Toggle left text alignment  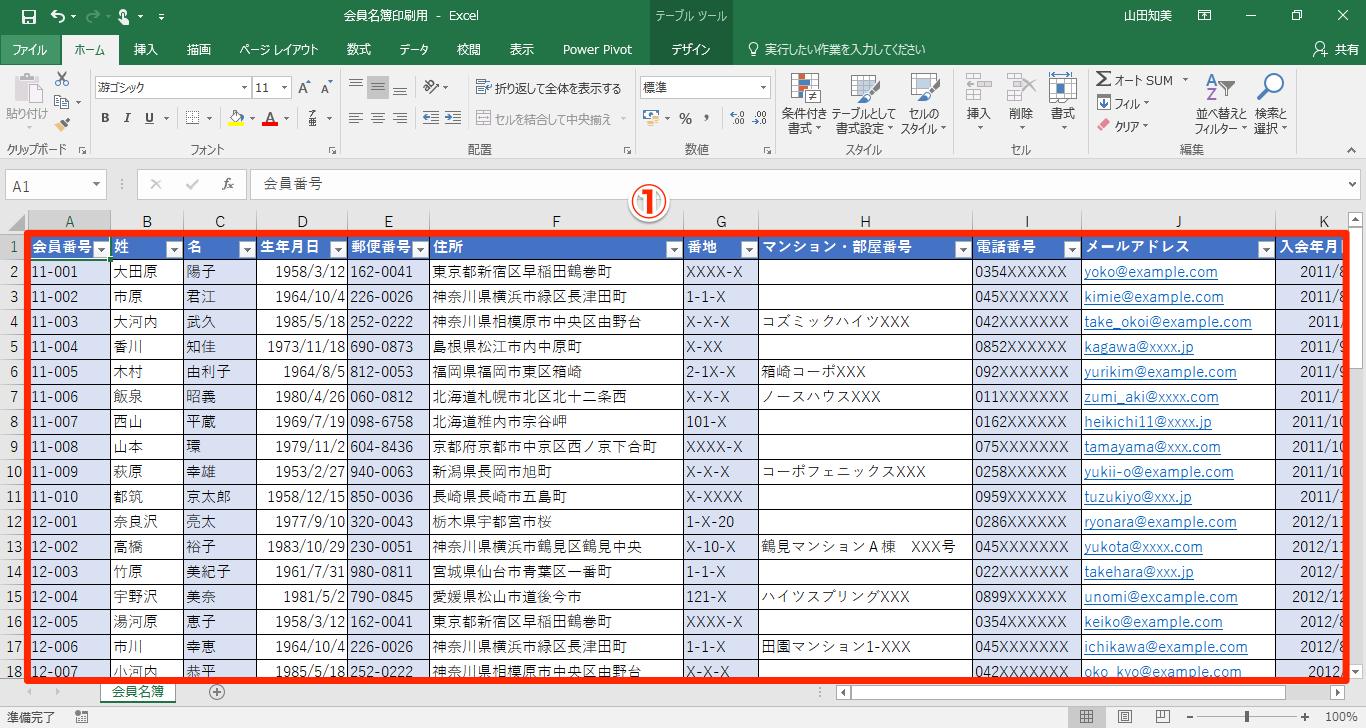[x=356, y=119]
